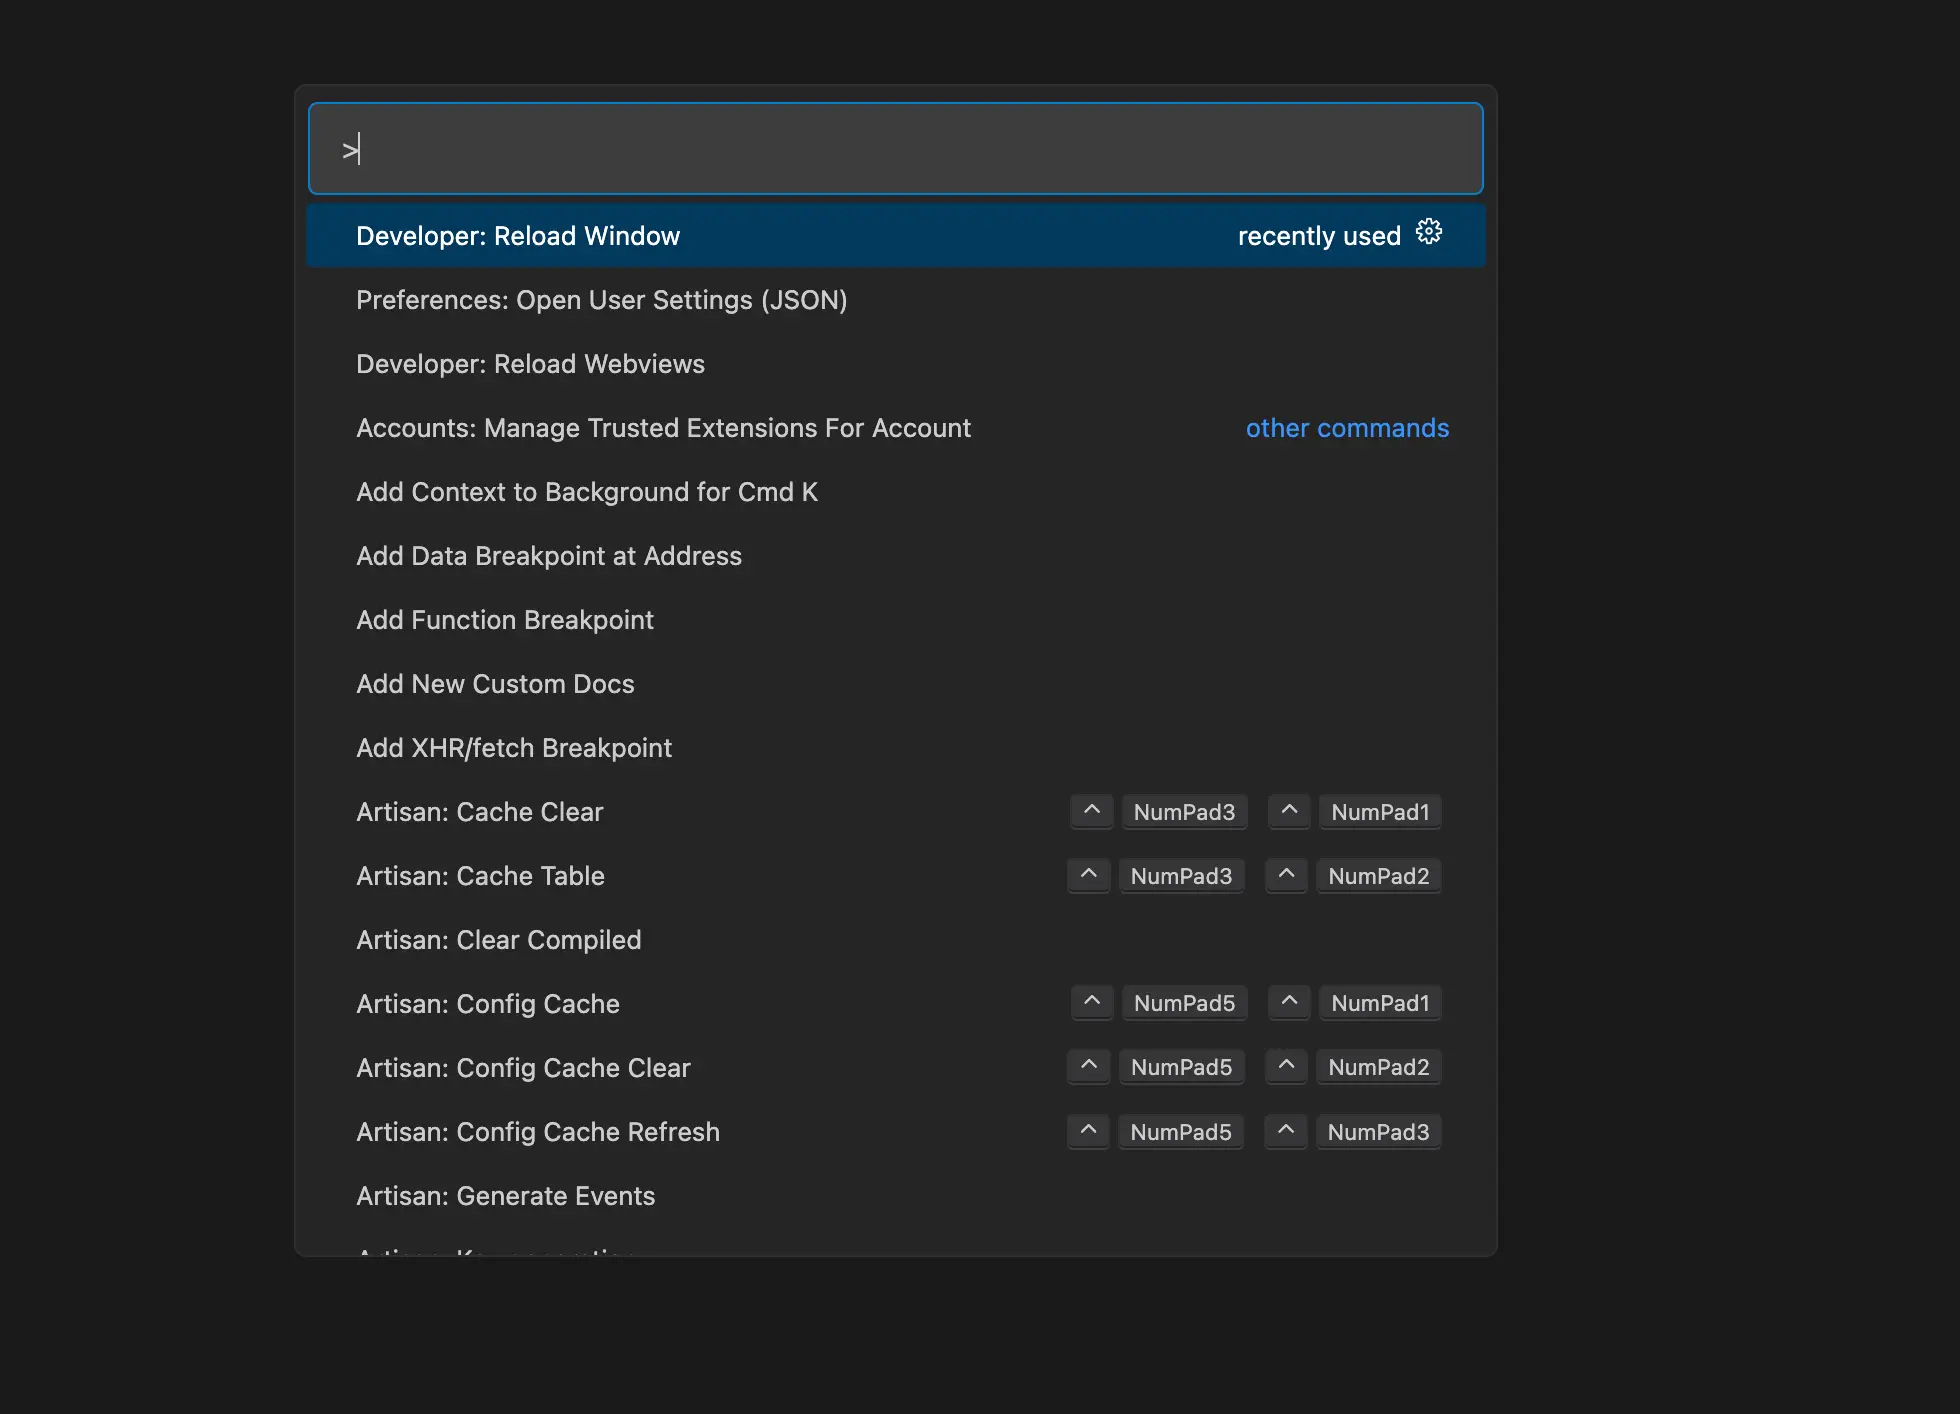
Task: Select Preferences: Open User Settings (JSON)
Action: pos(601,300)
